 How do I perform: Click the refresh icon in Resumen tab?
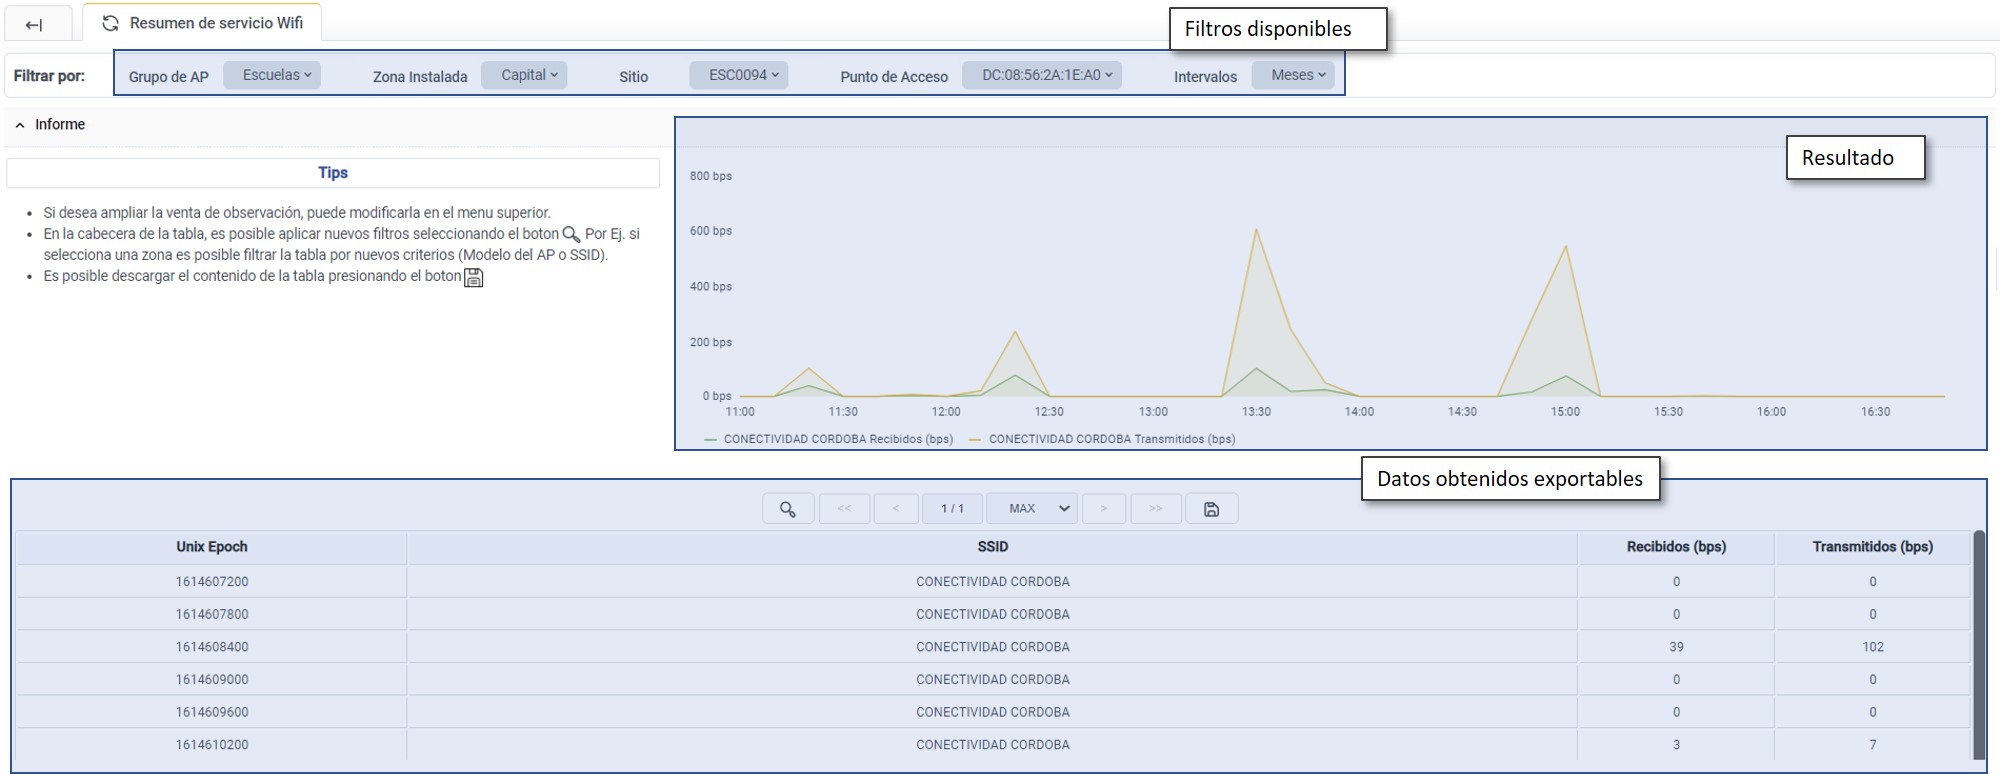(111, 23)
